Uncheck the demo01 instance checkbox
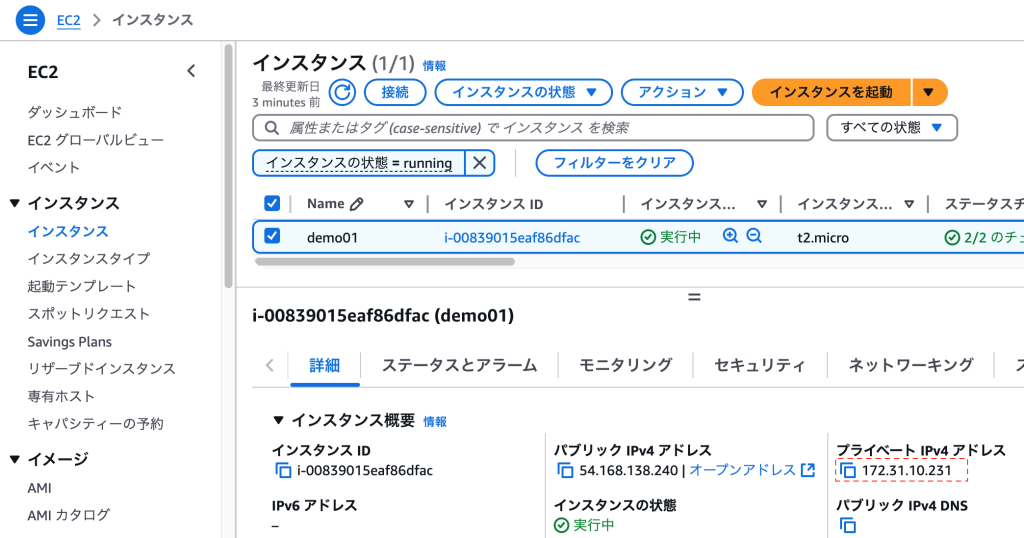Image resolution: width=1024 pixels, height=538 pixels. pos(272,236)
